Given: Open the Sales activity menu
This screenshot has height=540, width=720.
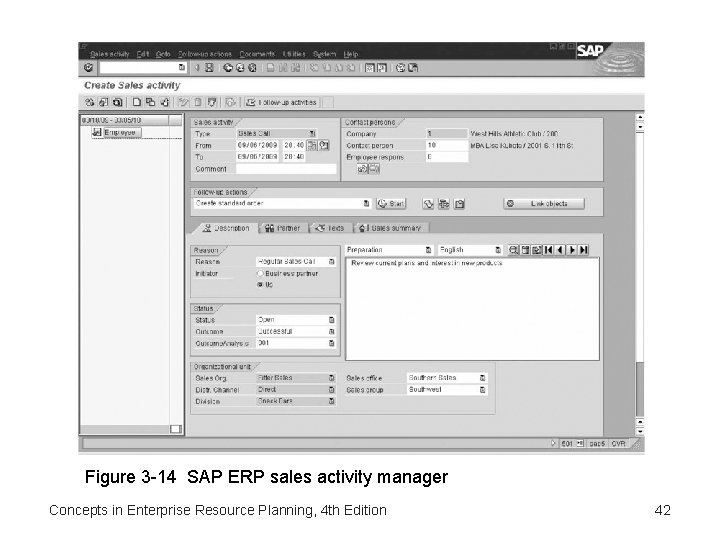Looking at the screenshot, I should (110, 54).
